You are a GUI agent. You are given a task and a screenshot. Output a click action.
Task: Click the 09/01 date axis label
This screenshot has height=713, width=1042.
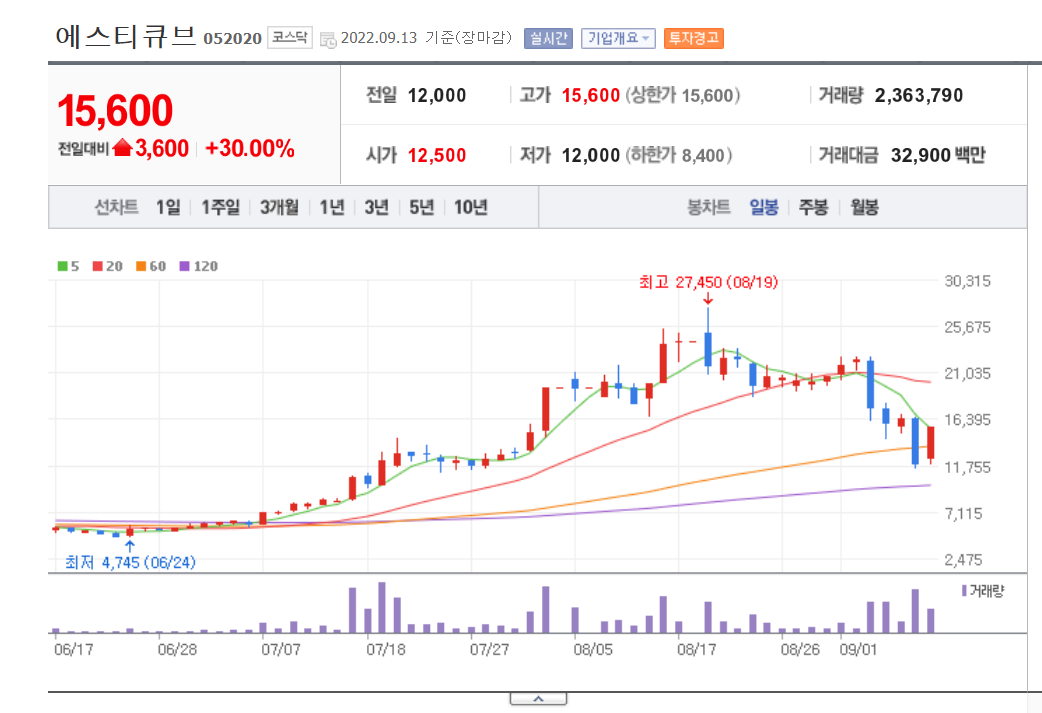[858, 649]
